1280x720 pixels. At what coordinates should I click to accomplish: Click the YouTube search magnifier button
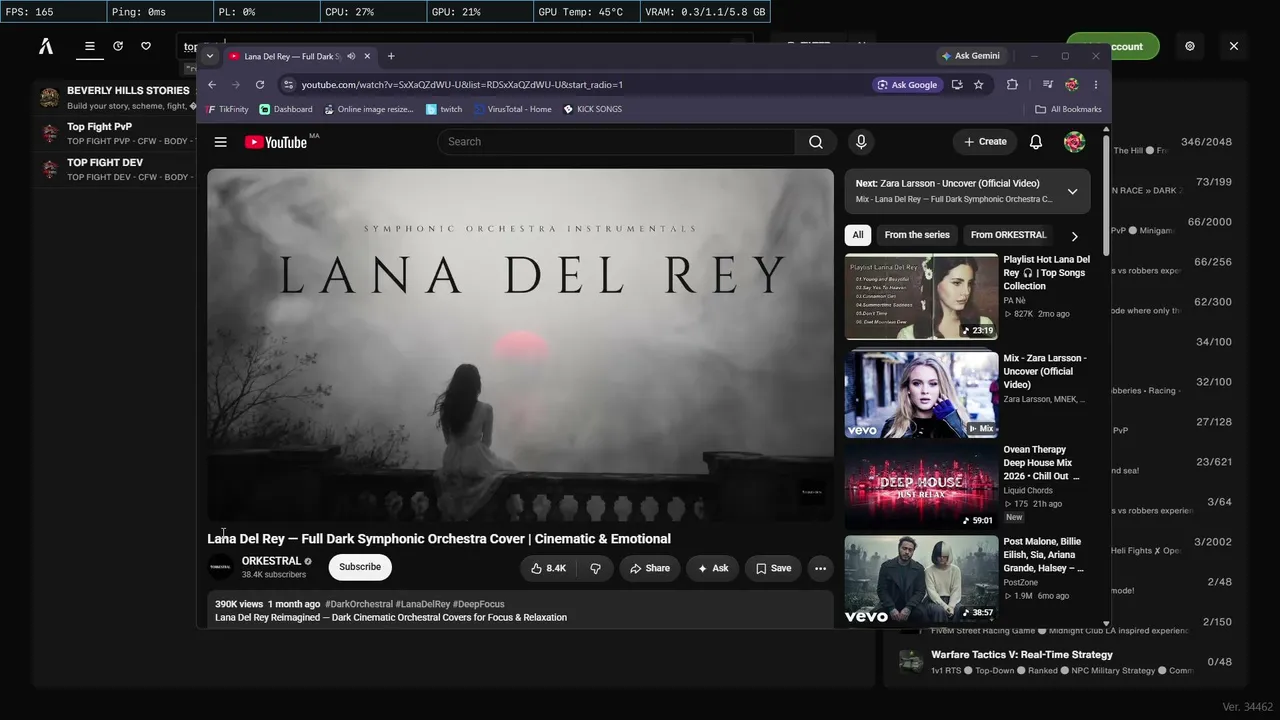click(x=816, y=142)
